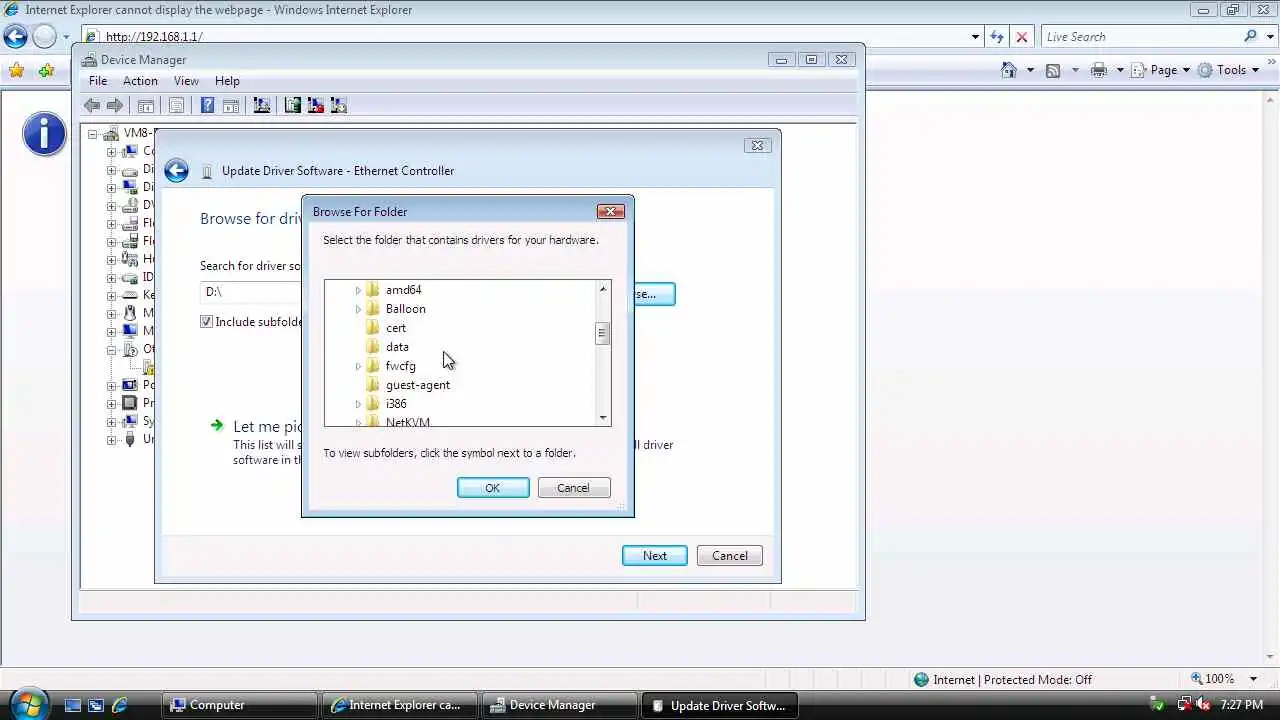Open Properties icon in Device Manager toolbar
This screenshot has height=720, width=1280.
(177, 105)
